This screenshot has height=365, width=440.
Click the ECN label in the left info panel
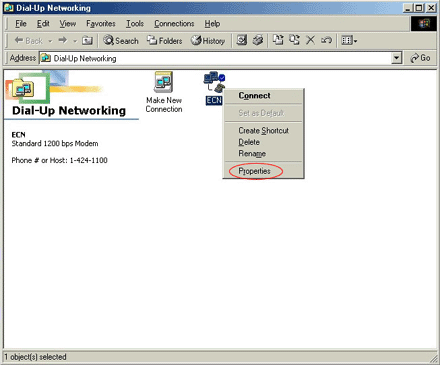(18, 135)
